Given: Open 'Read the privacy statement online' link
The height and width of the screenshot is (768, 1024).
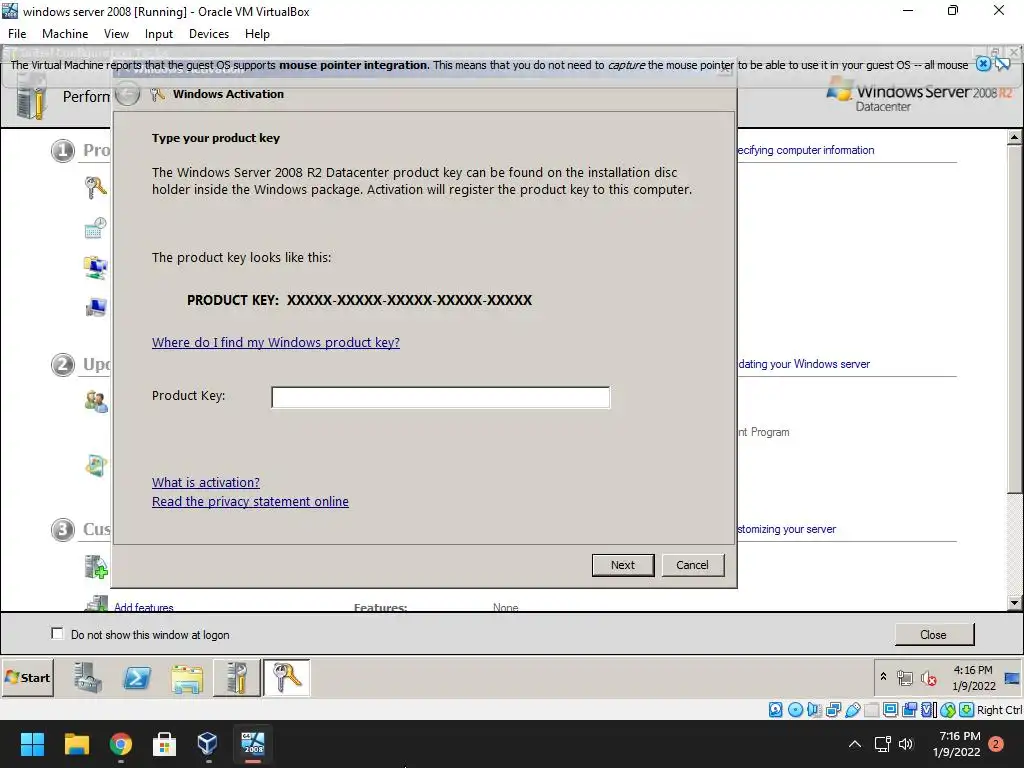Looking at the screenshot, I should coord(250,501).
